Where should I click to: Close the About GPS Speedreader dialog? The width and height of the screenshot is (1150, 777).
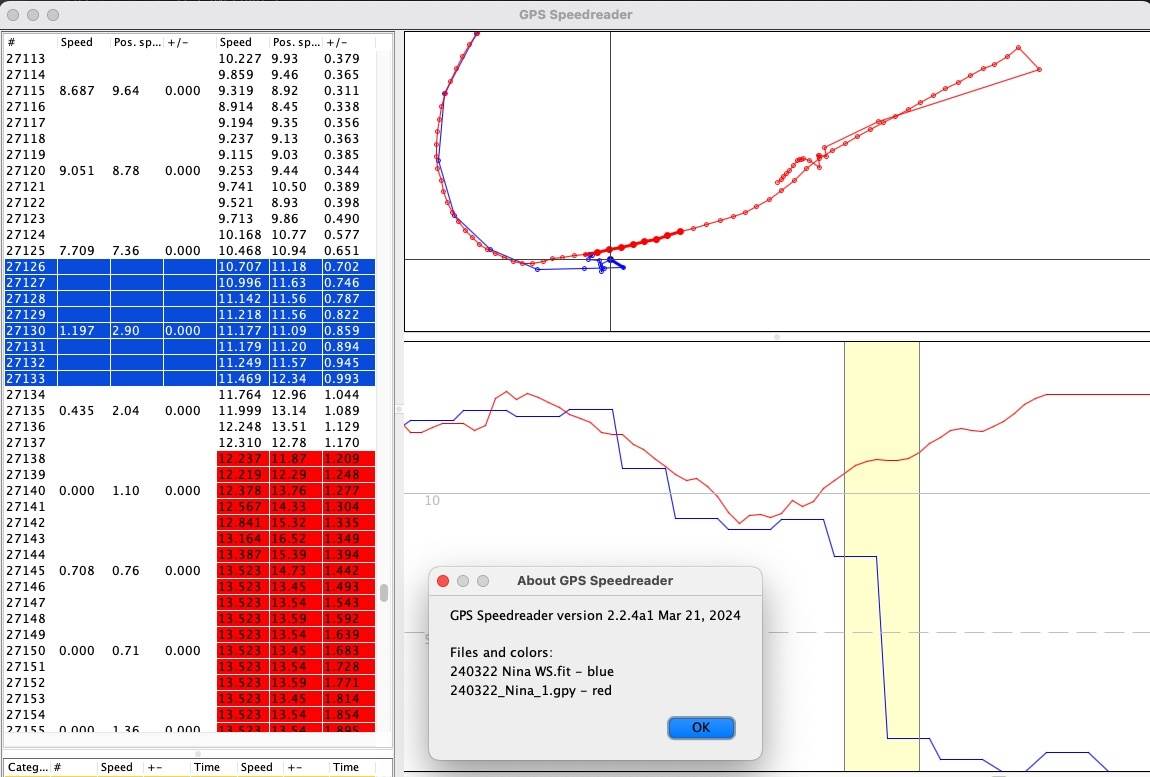pyautogui.click(x=443, y=581)
